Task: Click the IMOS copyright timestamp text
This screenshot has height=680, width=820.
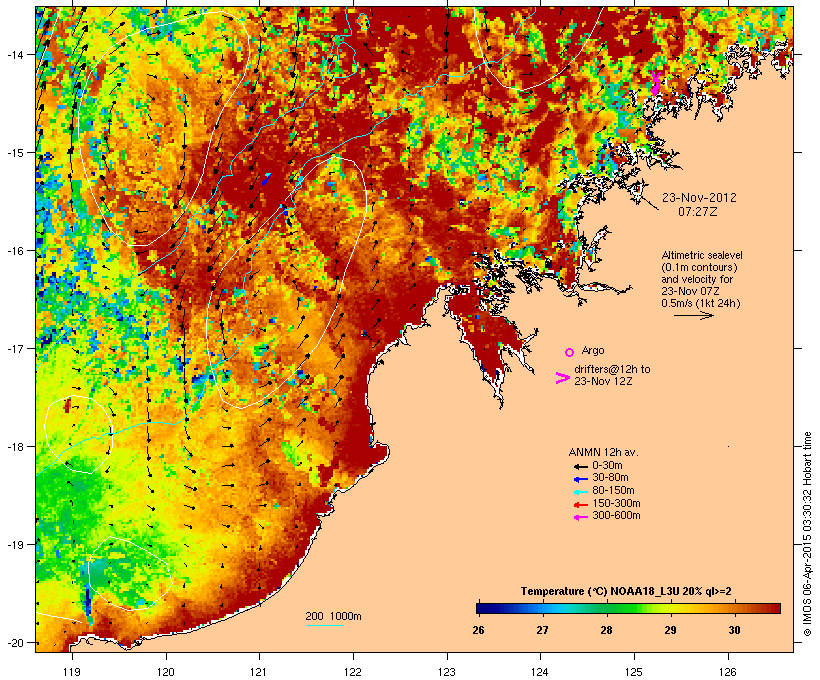Action: pos(807,534)
